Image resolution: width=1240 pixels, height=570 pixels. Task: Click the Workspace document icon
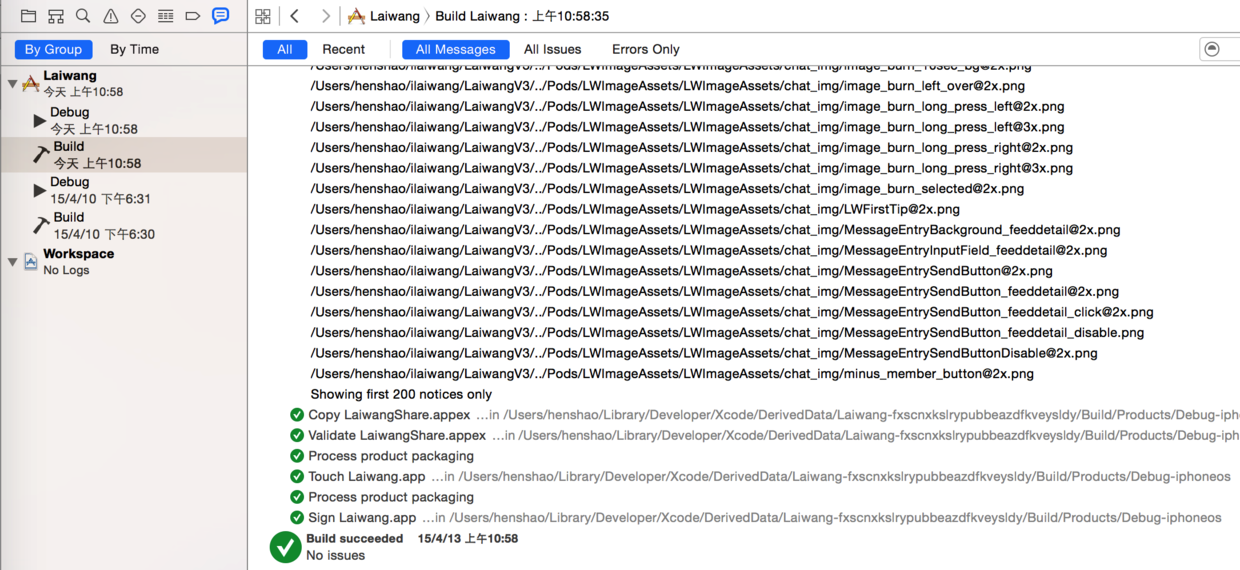[31, 262]
